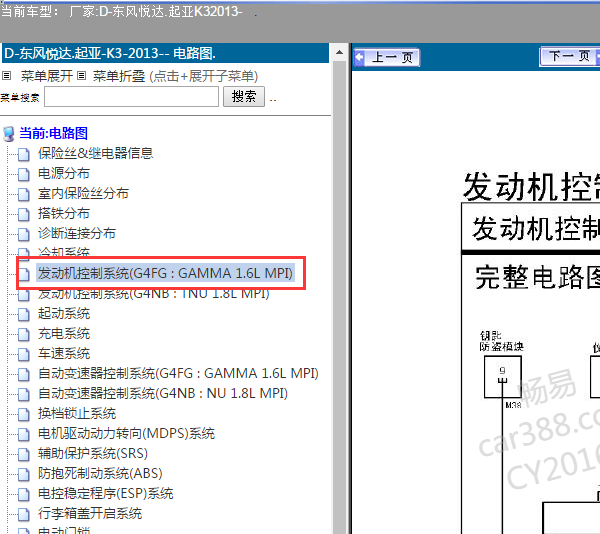Image resolution: width=600 pixels, height=534 pixels.
Task: Click the page icon beside 搭铁分布
Action: tap(24, 214)
